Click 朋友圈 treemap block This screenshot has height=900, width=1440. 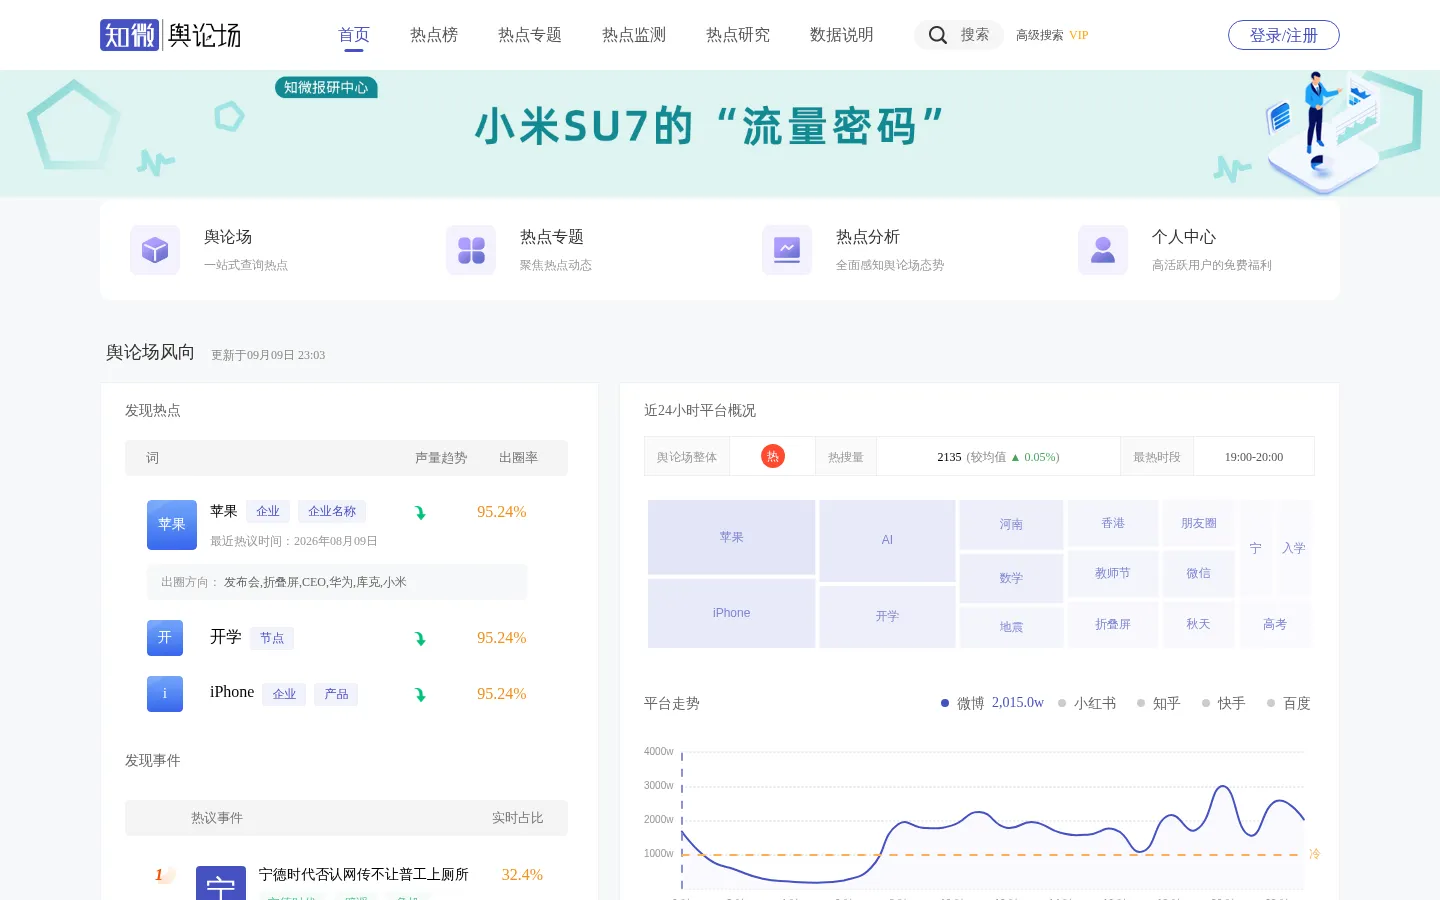1198,523
